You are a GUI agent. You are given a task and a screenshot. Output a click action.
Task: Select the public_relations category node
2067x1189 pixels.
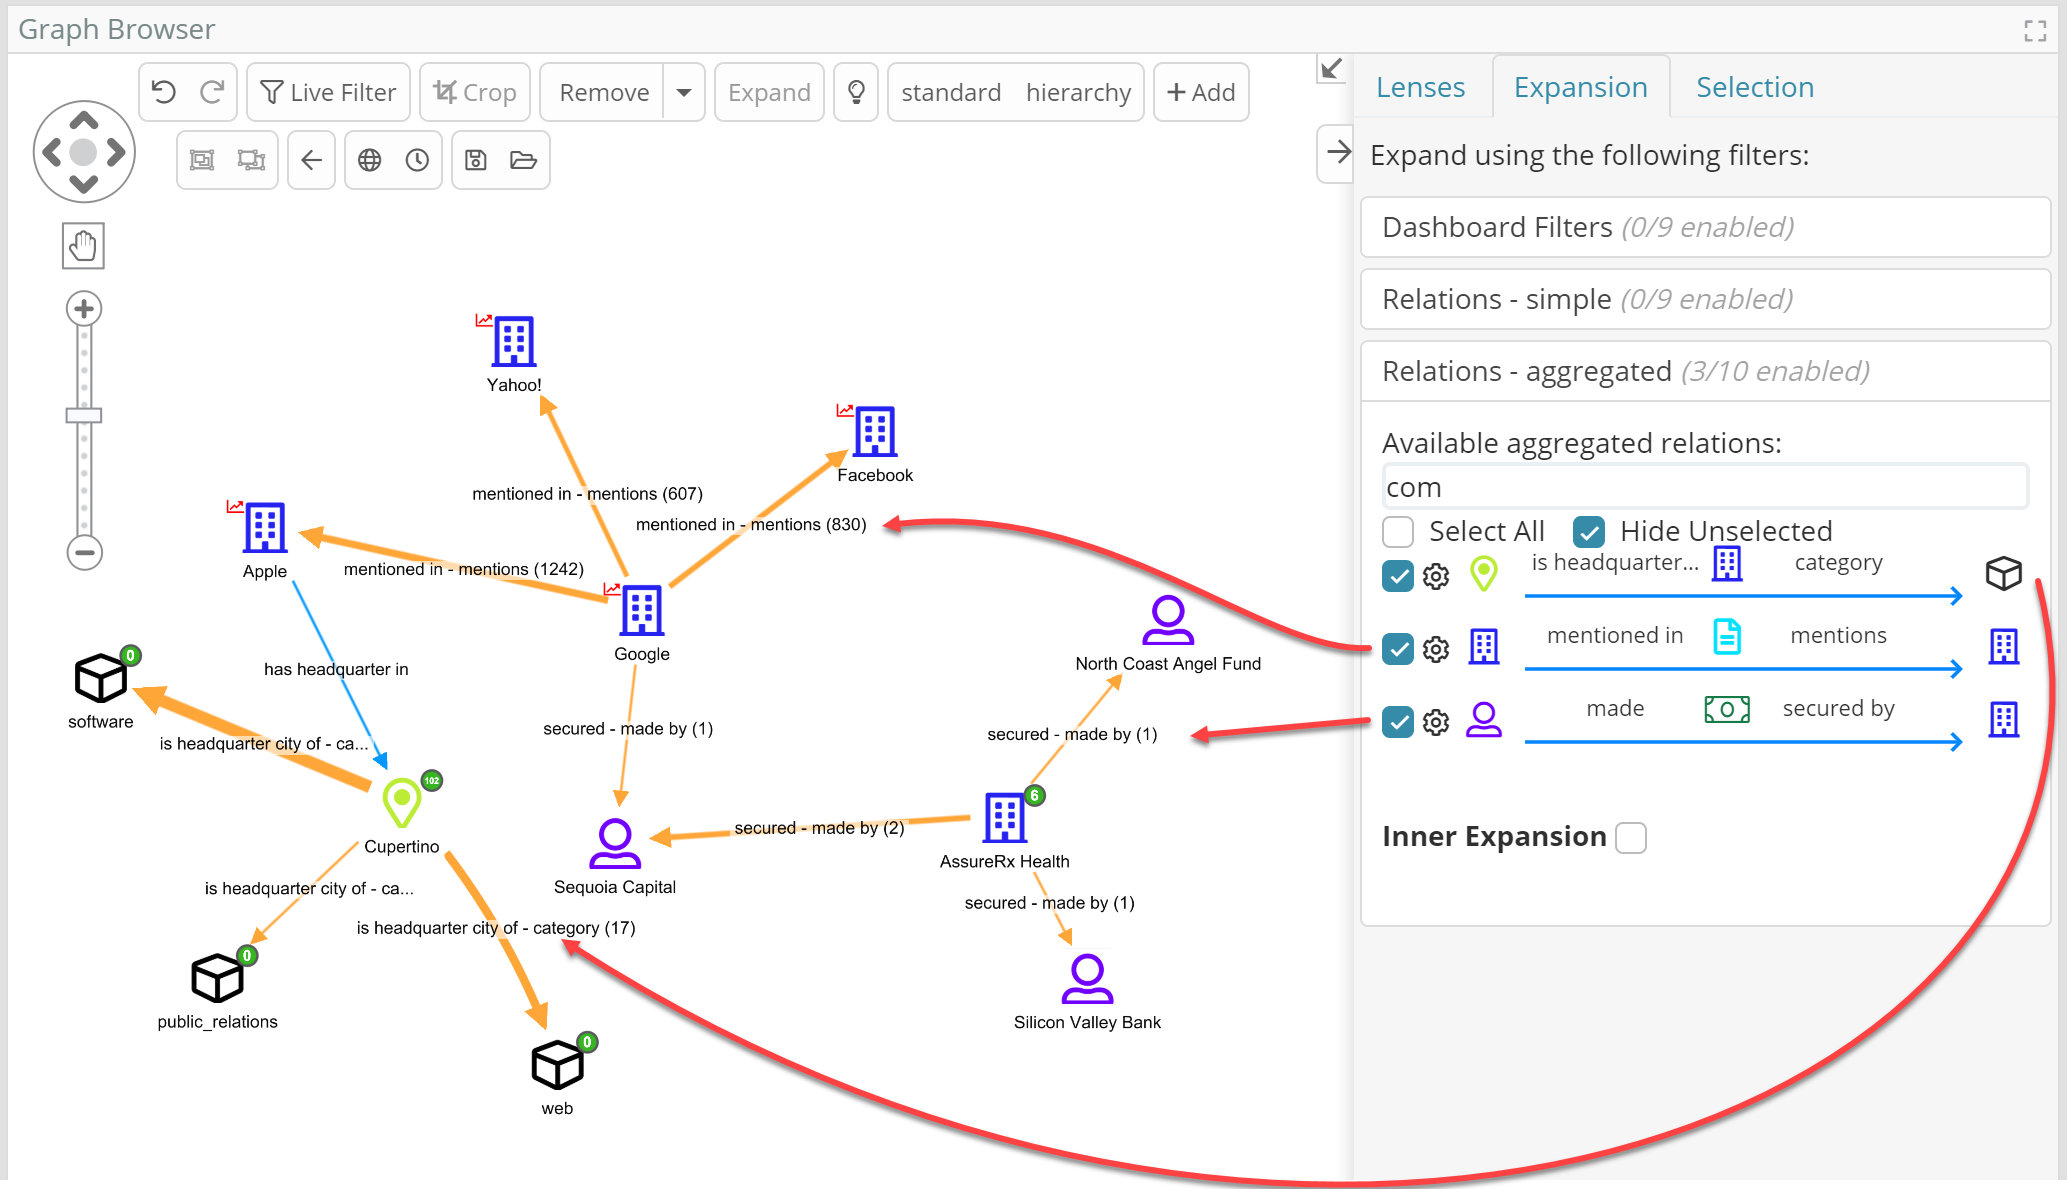[x=217, y=978]
